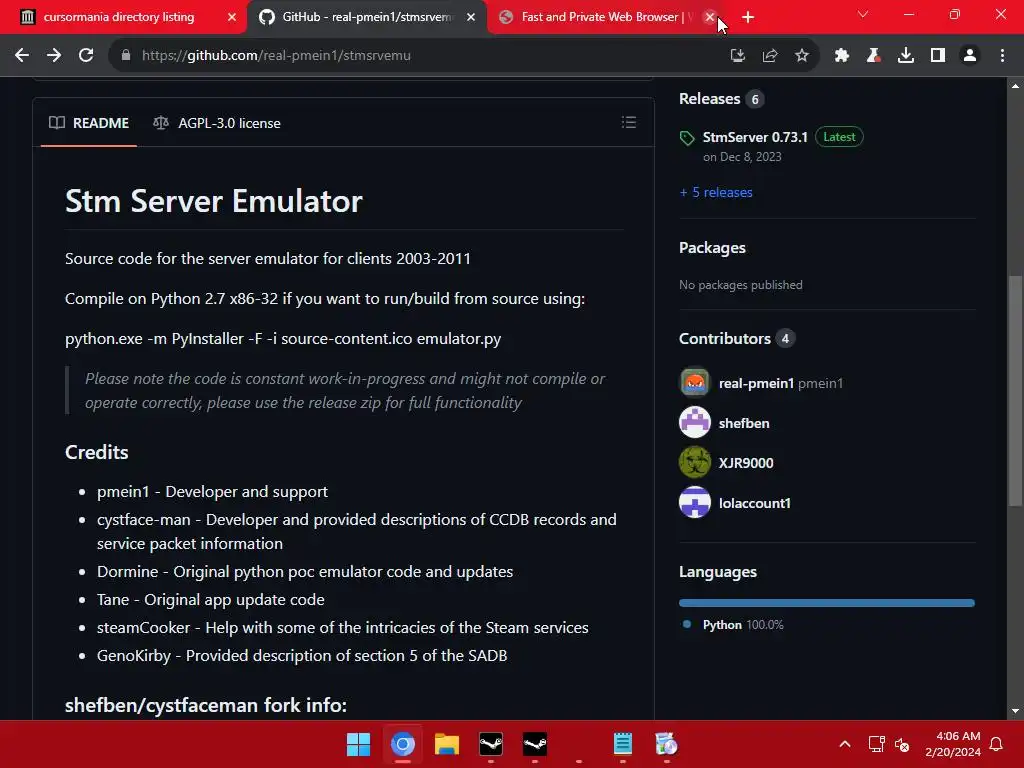The height and width of the screenshot is (768, 1024).
Task: Click the lock icon in address bar
Action: (x=126, y=56)
